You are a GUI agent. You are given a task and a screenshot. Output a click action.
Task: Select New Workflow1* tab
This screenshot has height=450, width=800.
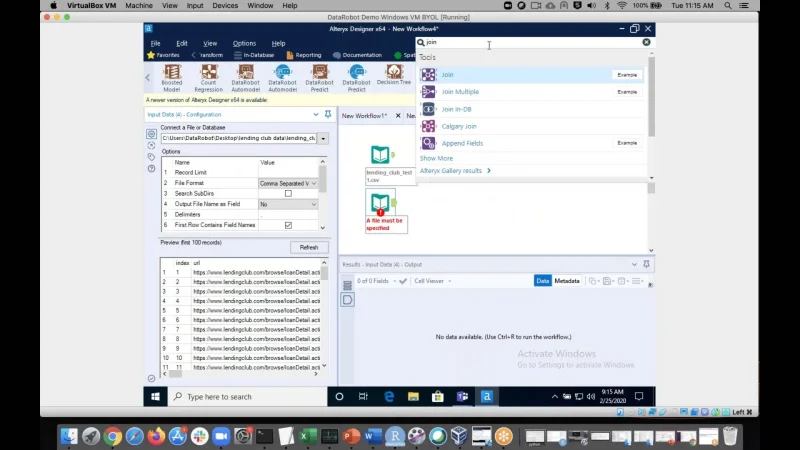(364, 116)
